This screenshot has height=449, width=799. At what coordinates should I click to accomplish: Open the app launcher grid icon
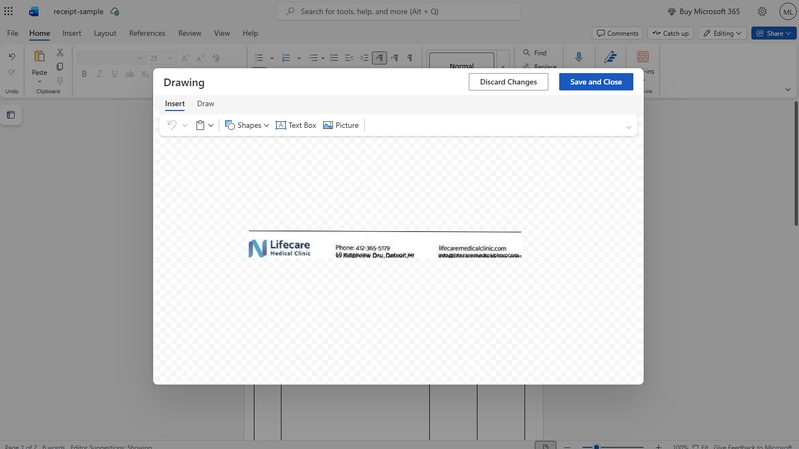point(9,11)
